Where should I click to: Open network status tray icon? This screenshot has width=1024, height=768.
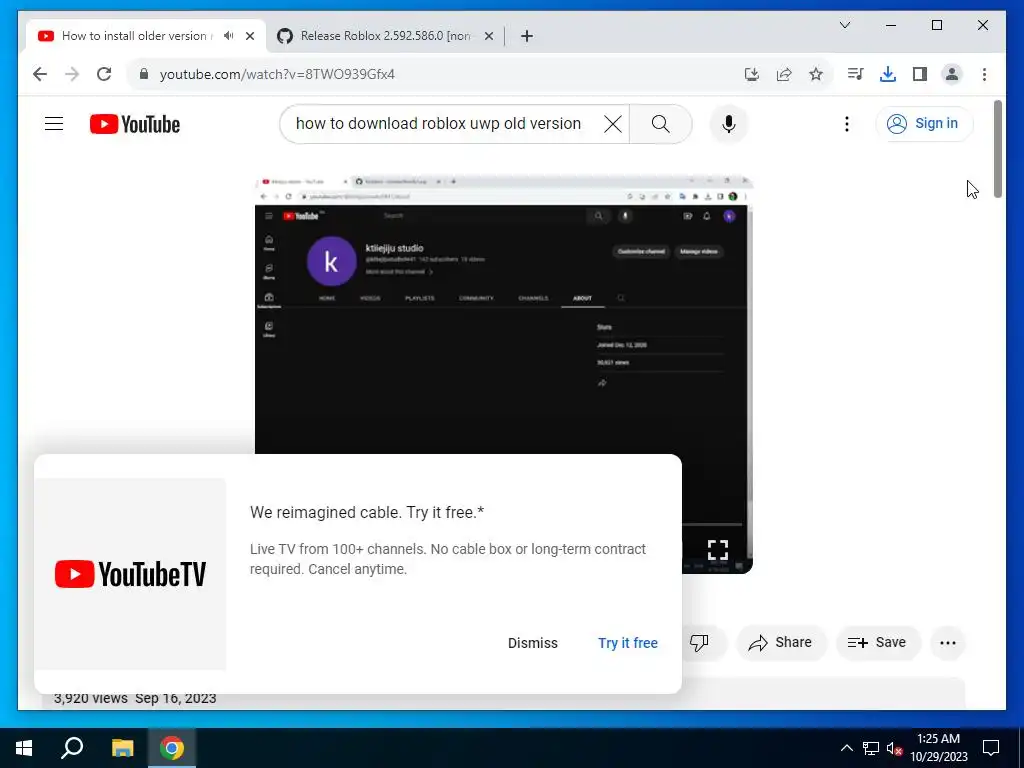tap(871, 748)
